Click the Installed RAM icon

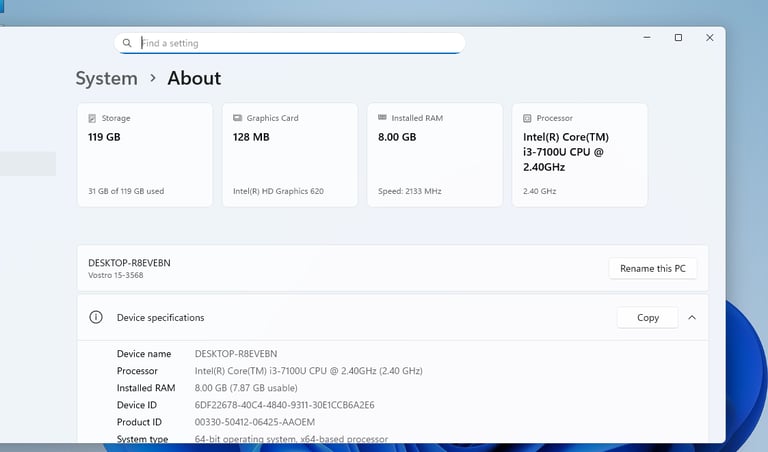(383, 118)
